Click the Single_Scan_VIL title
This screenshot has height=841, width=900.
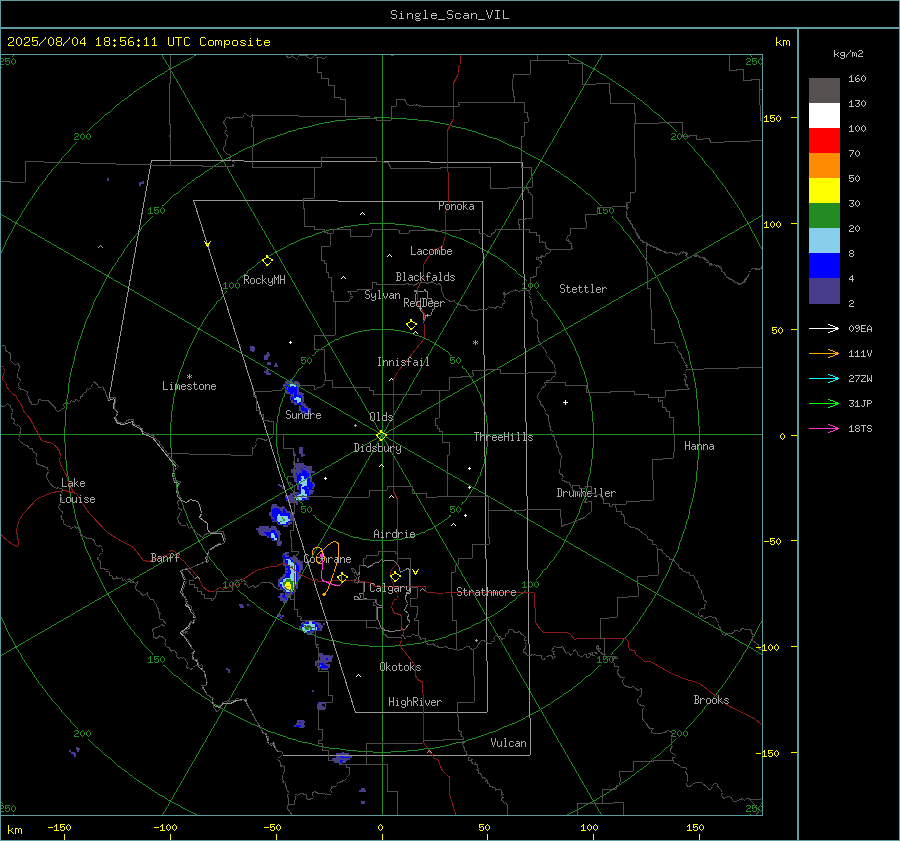(449, 15)
